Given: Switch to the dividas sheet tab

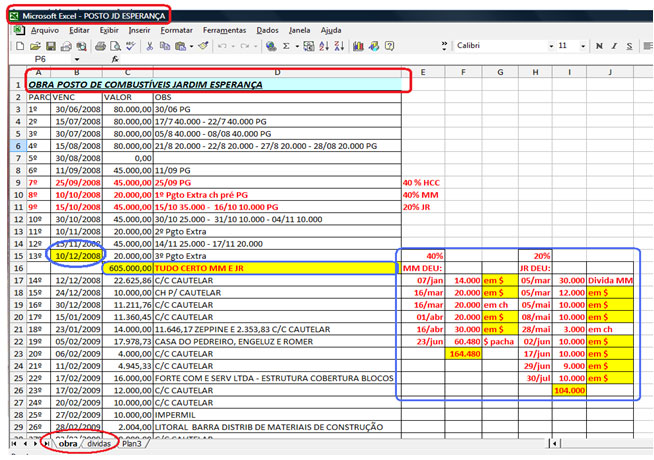Looking at the screenshot, I should (x=99, y=444).
